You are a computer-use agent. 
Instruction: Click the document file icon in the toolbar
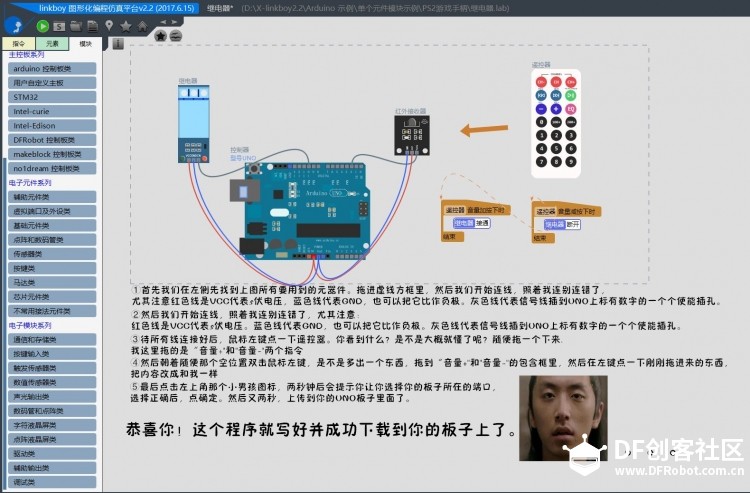[x=93, y=26]
